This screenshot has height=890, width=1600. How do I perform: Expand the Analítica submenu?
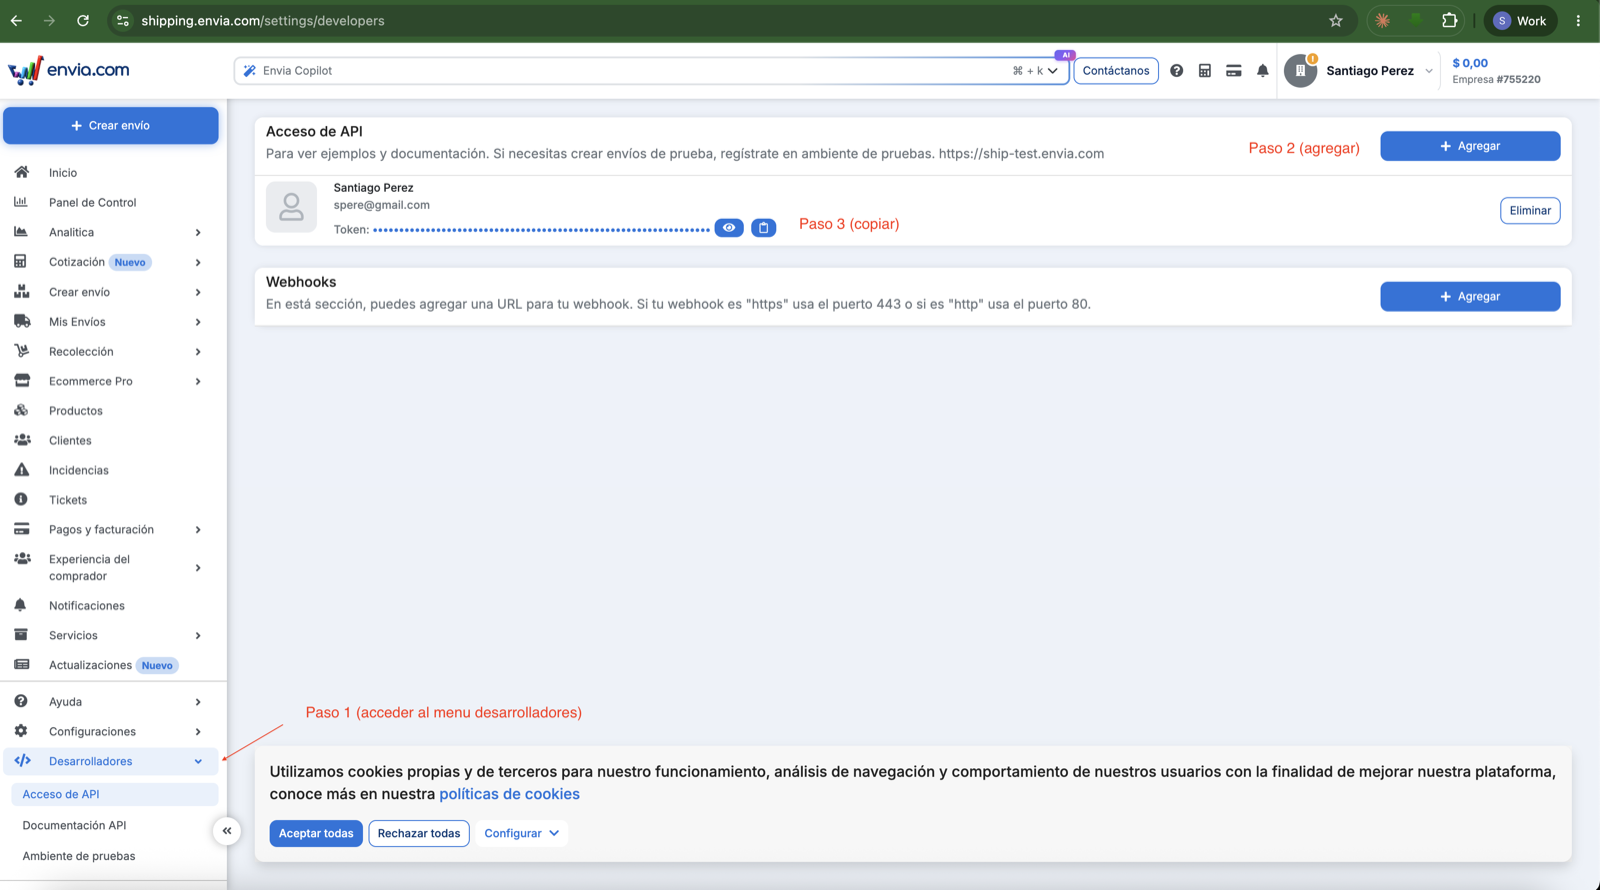[x=198, y=233]
